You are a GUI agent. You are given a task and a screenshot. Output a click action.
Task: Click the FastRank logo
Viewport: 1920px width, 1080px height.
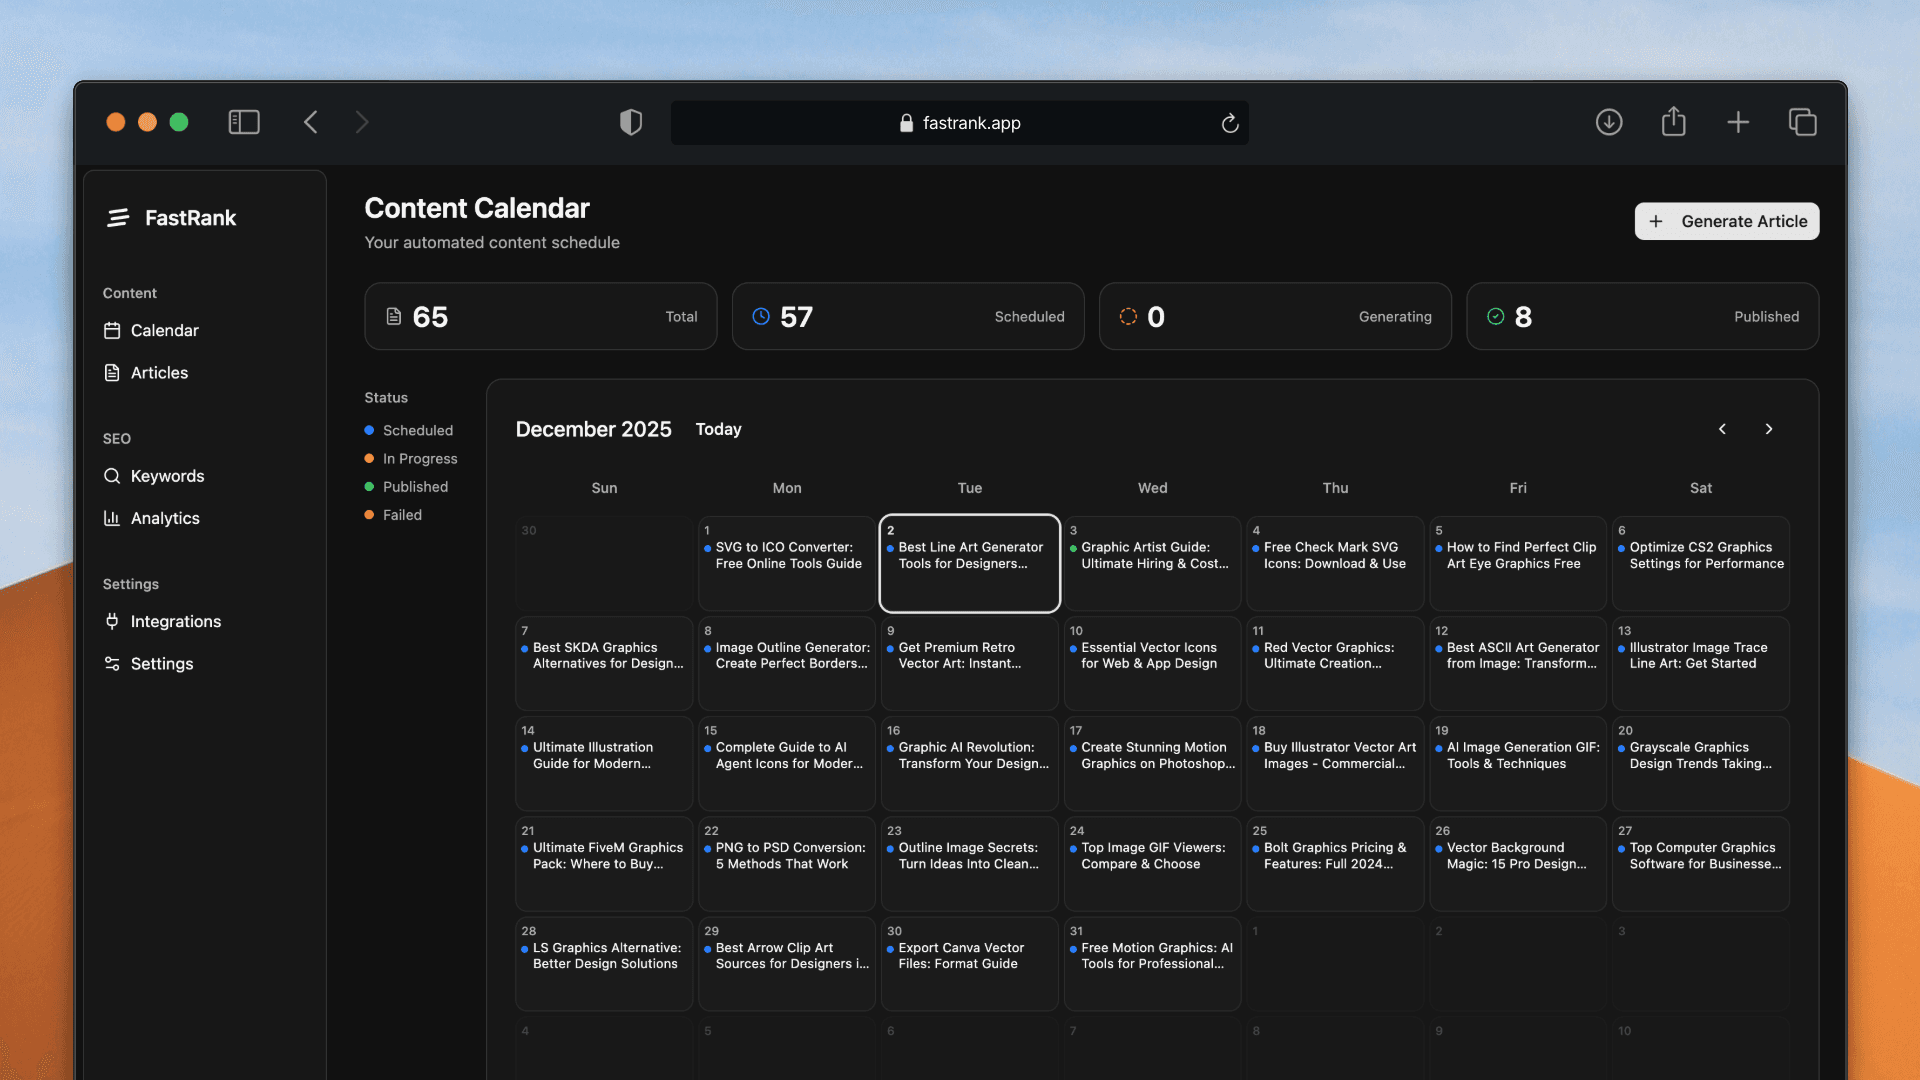coord(118,217)
